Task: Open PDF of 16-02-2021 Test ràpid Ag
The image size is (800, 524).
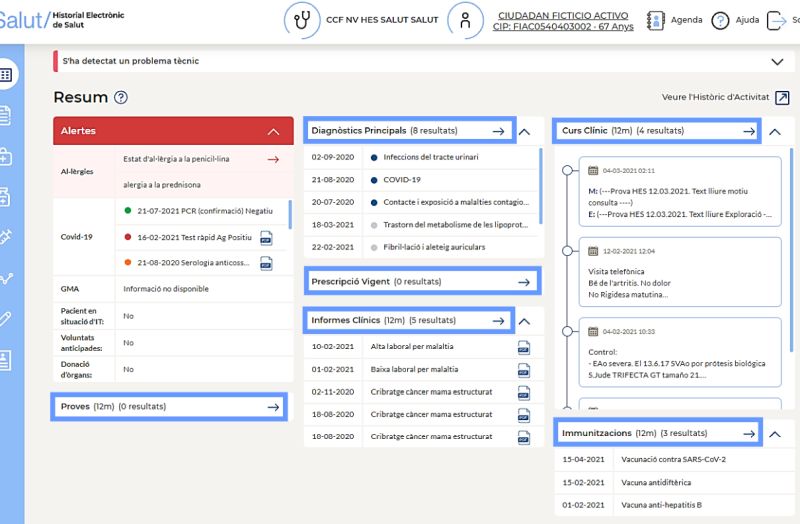Action: 266,238
